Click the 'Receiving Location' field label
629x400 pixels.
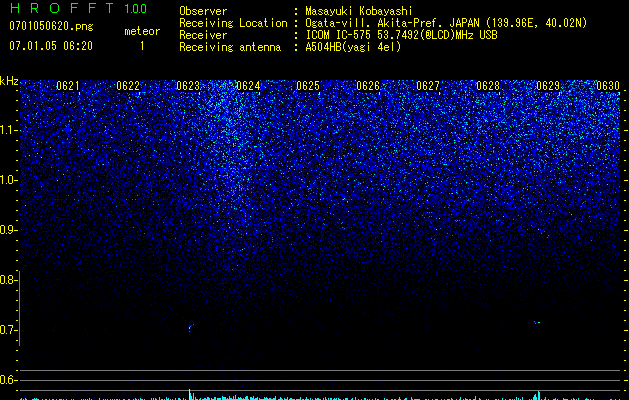pos(233,23)
